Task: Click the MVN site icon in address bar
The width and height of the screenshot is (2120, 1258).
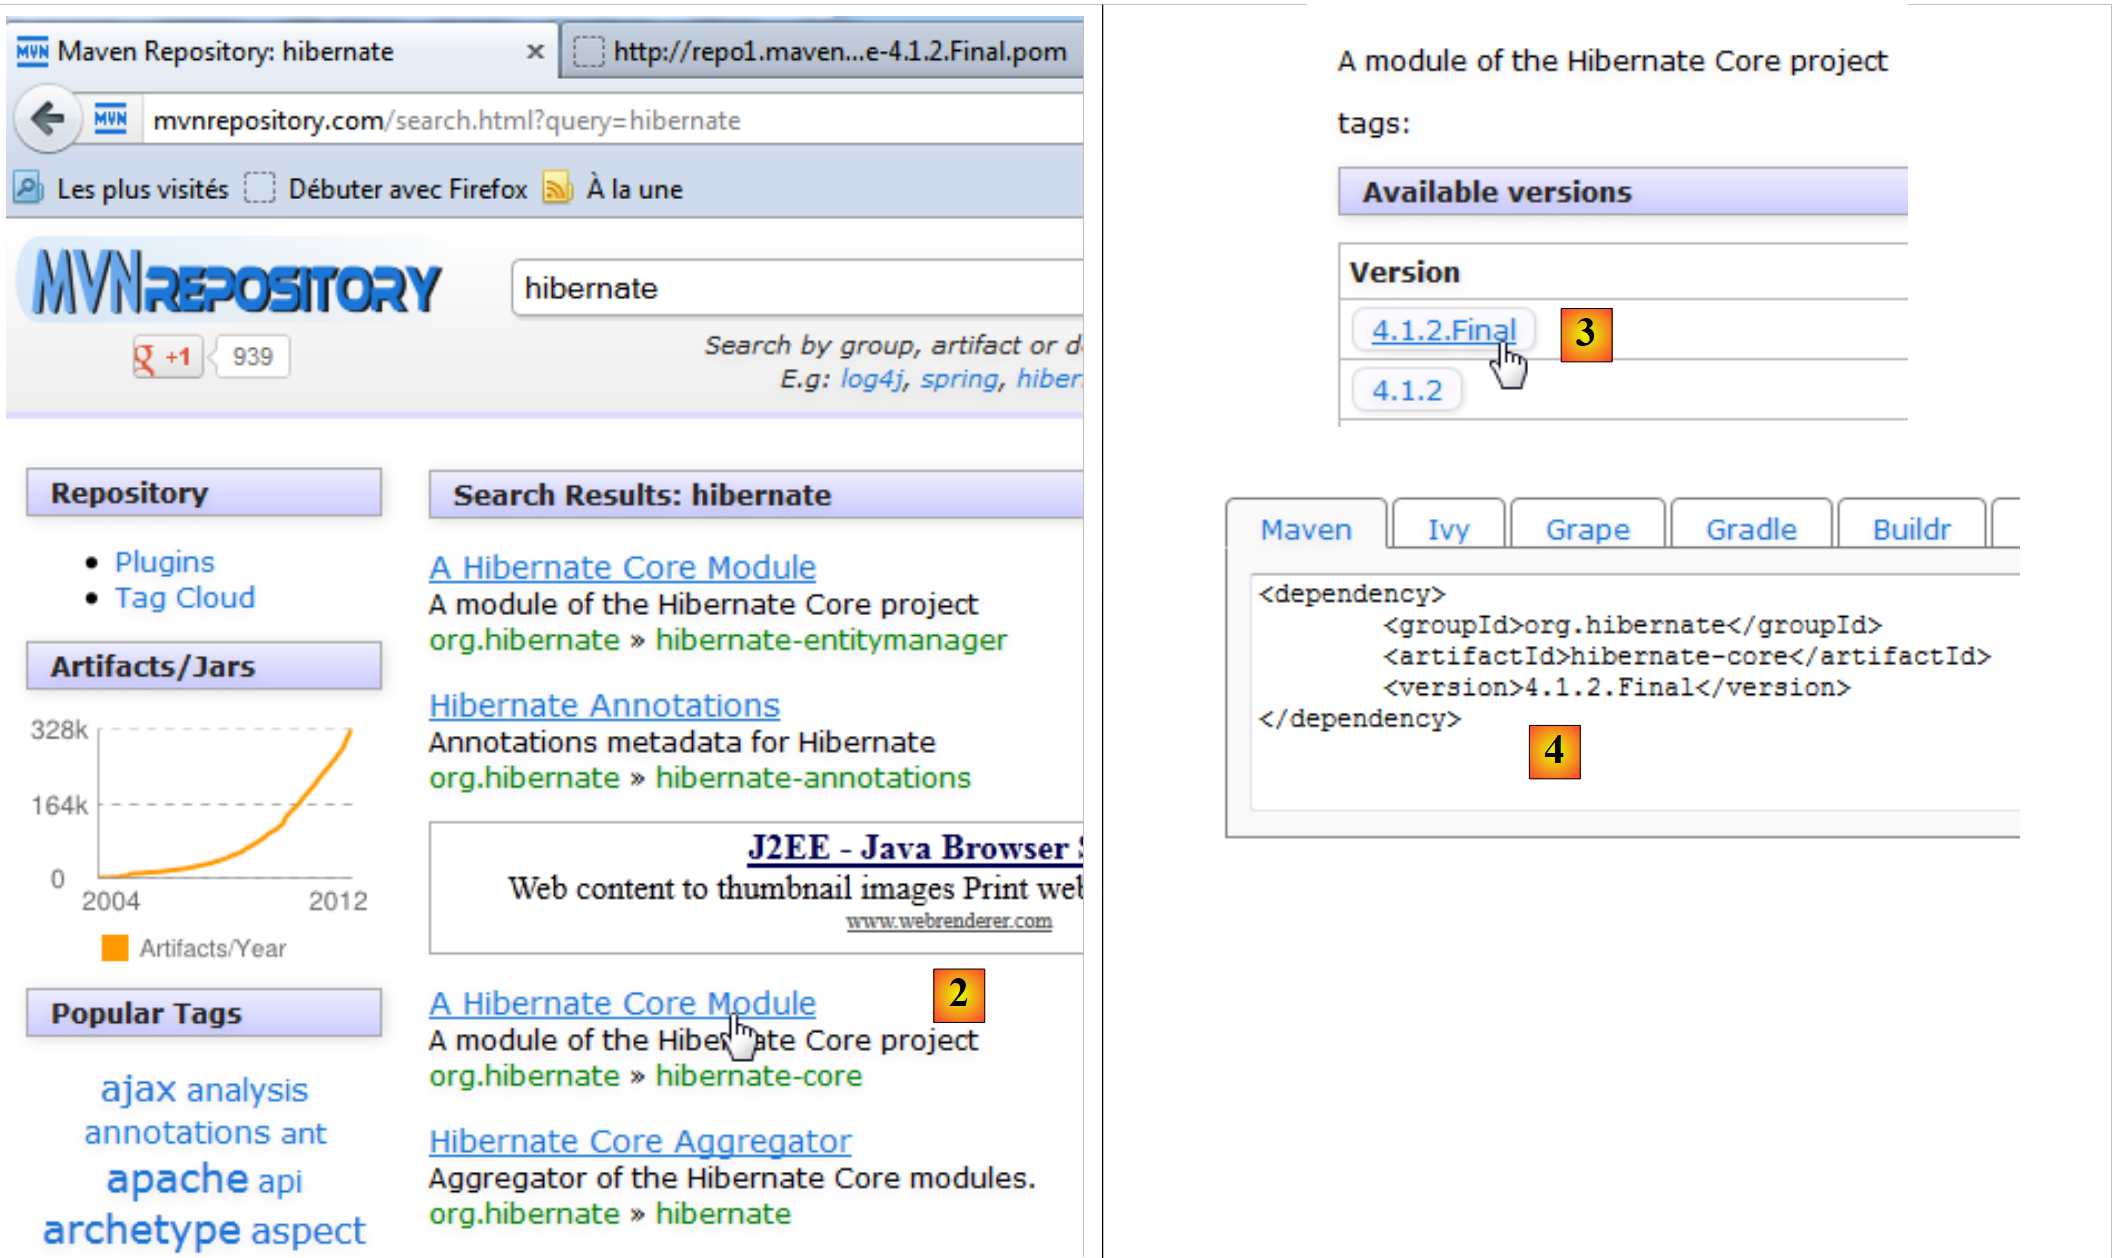Action: pyautogui.click(x=111, y=120)
